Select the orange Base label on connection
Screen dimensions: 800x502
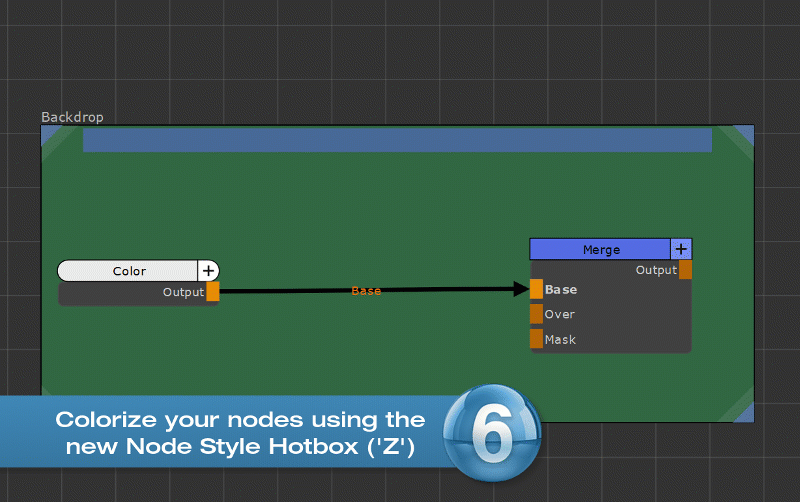pos(366,291)
